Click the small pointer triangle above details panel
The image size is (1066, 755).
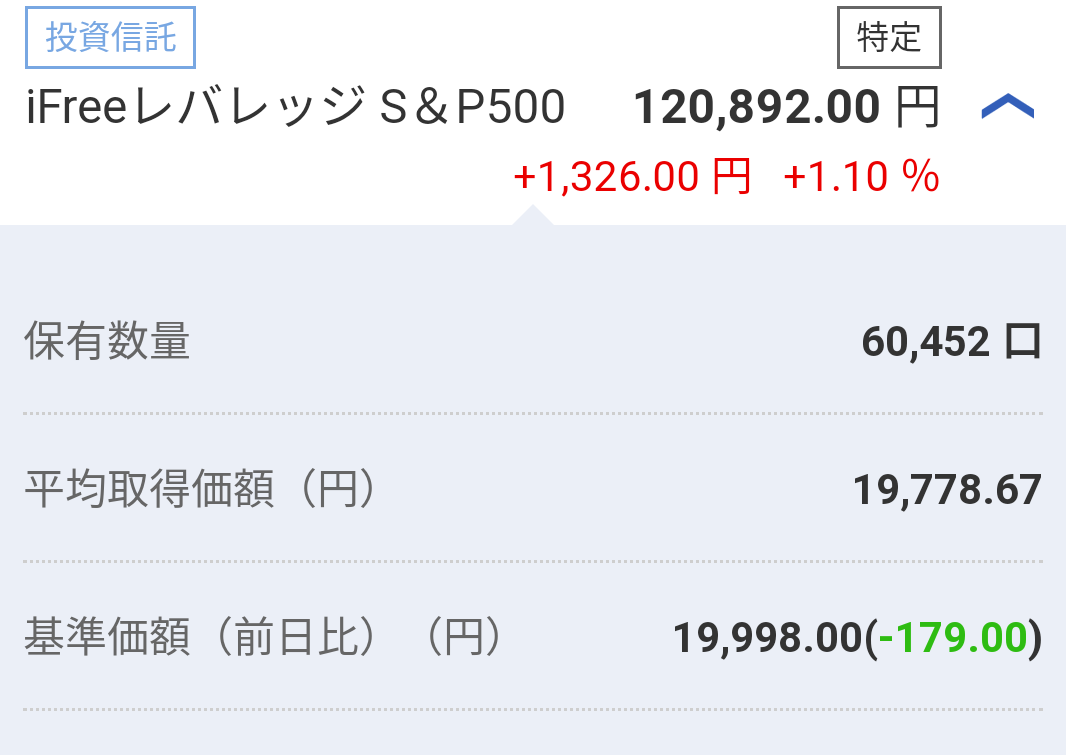pyautogui.click(x=533, y=214)
